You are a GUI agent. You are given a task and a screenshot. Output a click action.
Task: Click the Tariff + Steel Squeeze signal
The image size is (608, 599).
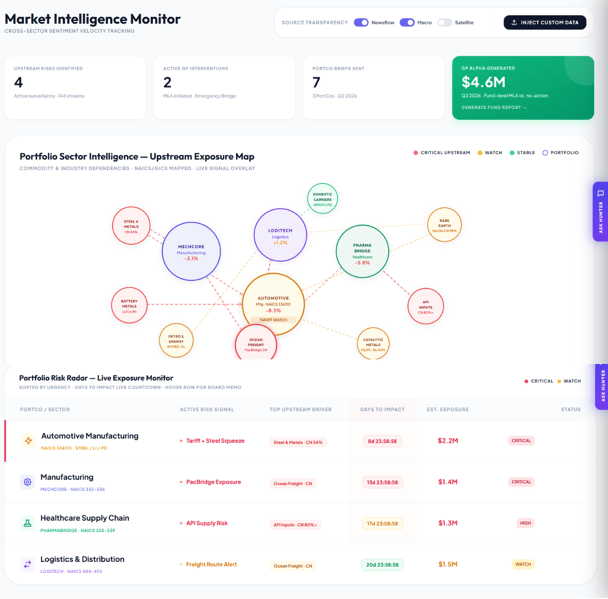pos(215,441)
